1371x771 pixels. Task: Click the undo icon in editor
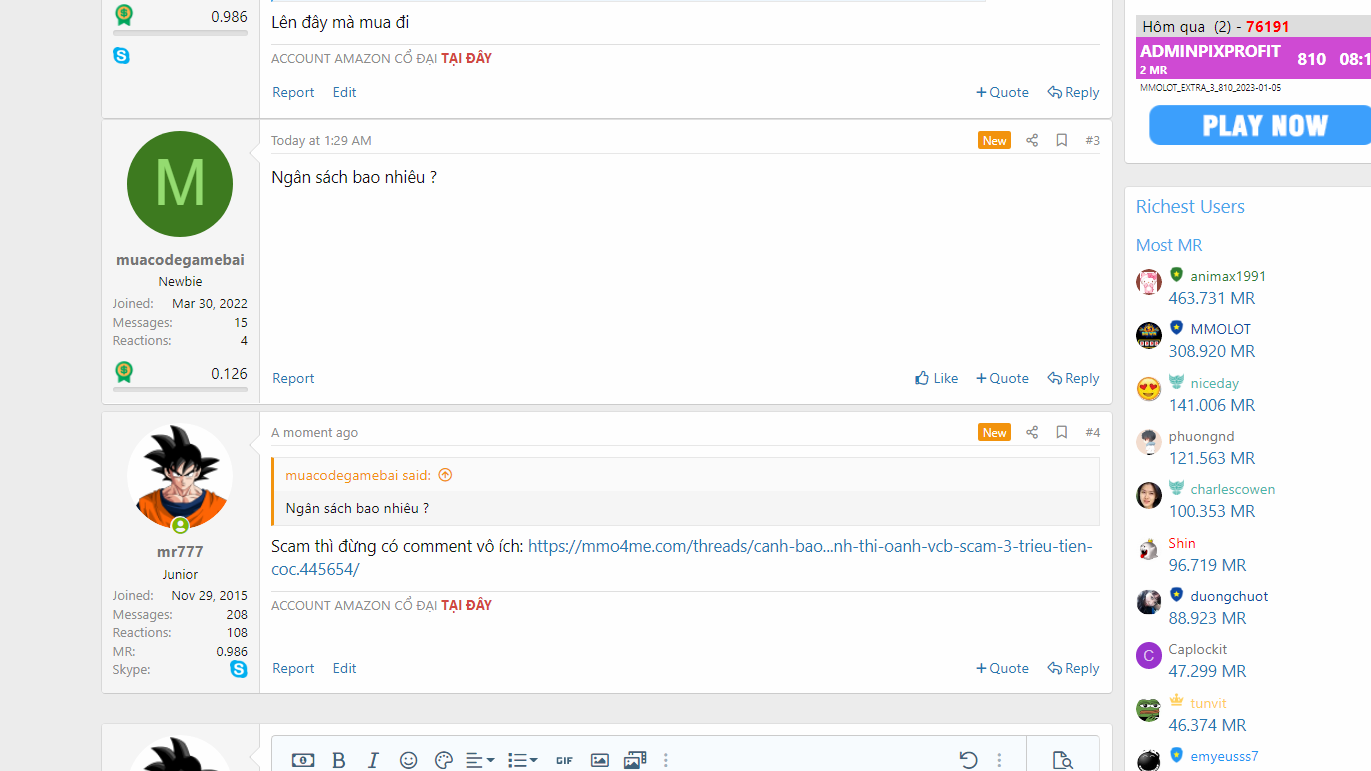pos(968,760)
